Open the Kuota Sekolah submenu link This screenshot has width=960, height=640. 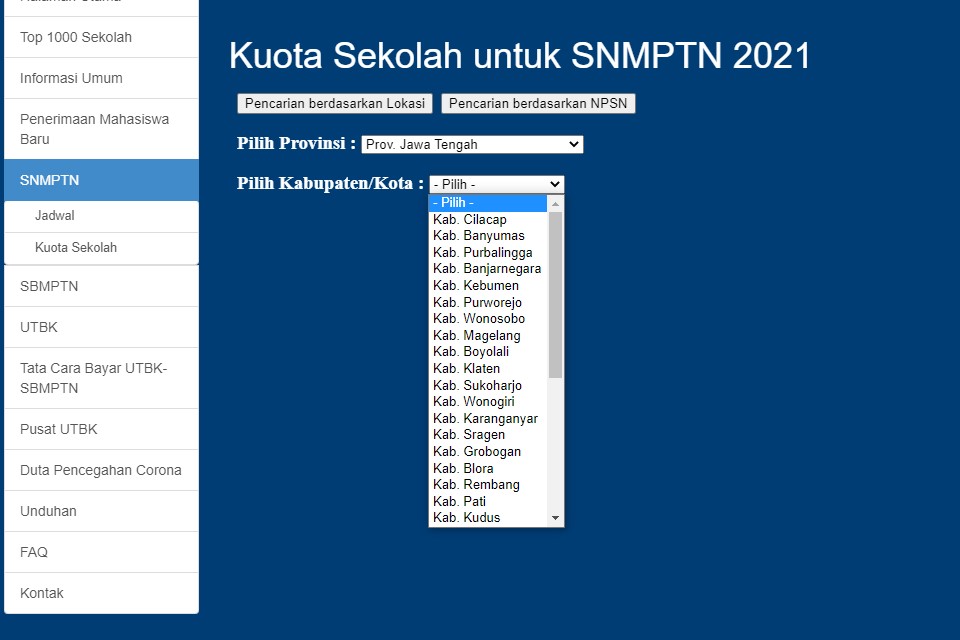pos(101,247)
